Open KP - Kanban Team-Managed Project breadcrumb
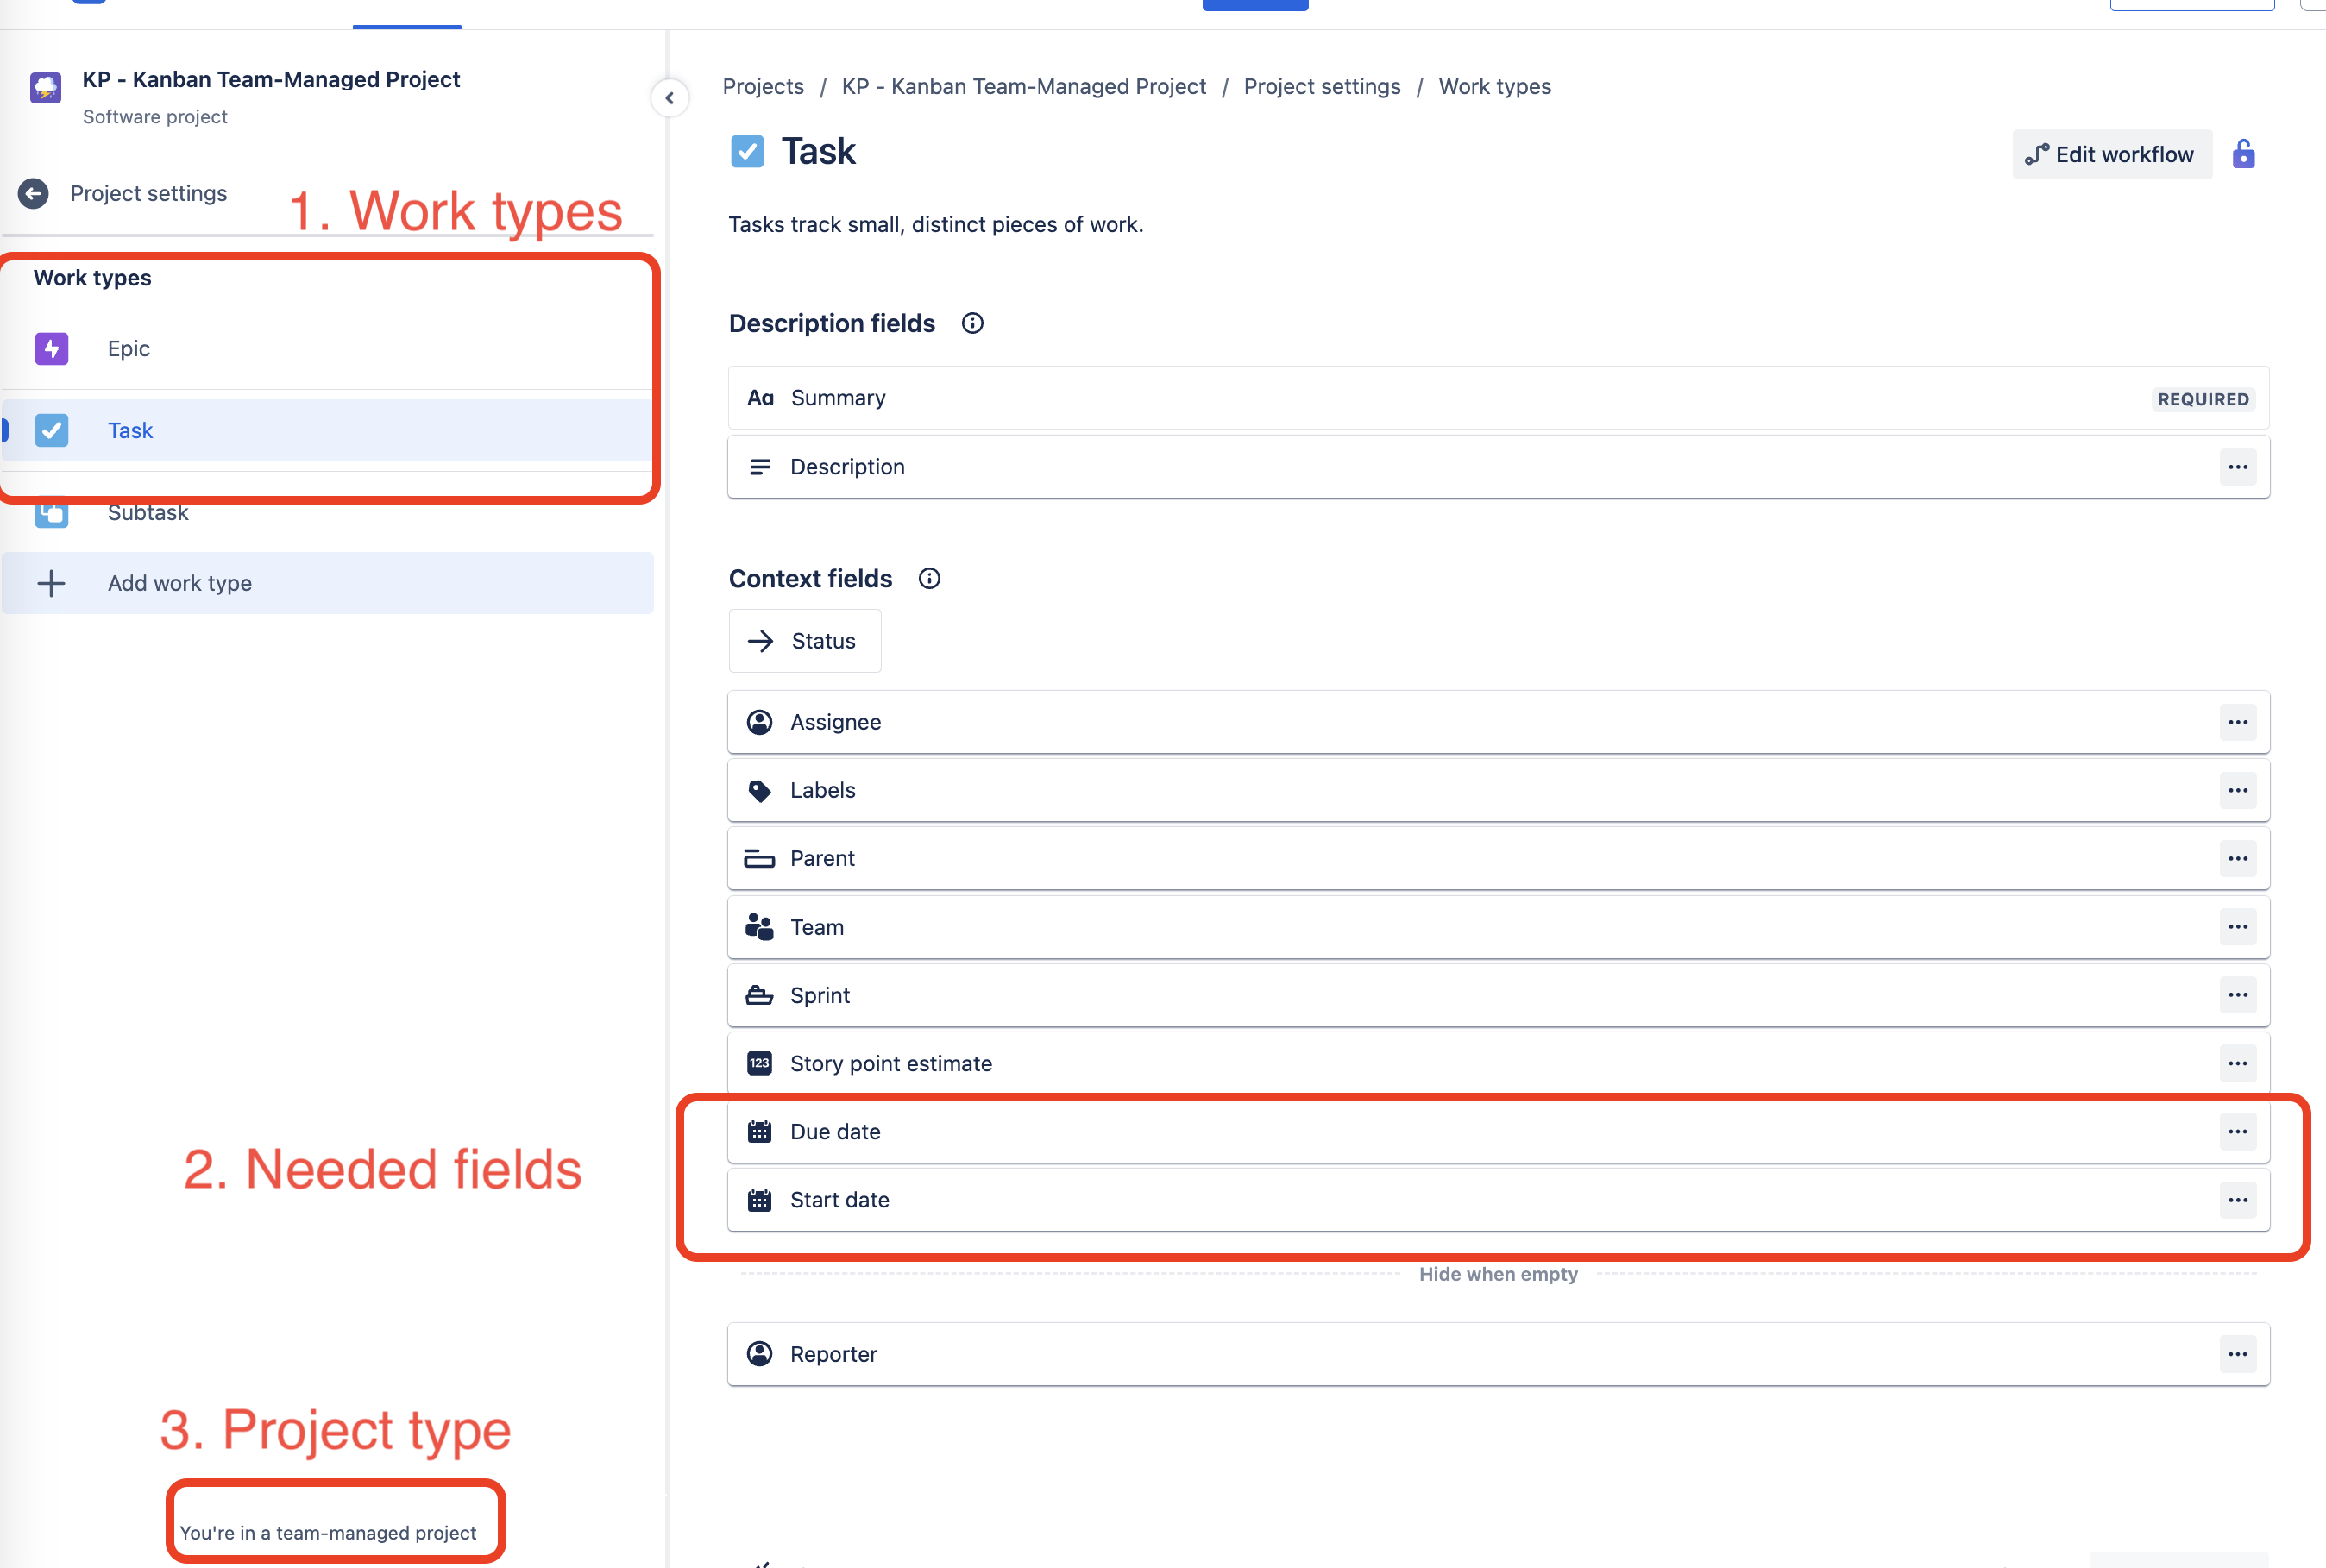Image resolution: width=2326 pixels, height=1568 pixels. point(1023,87)
